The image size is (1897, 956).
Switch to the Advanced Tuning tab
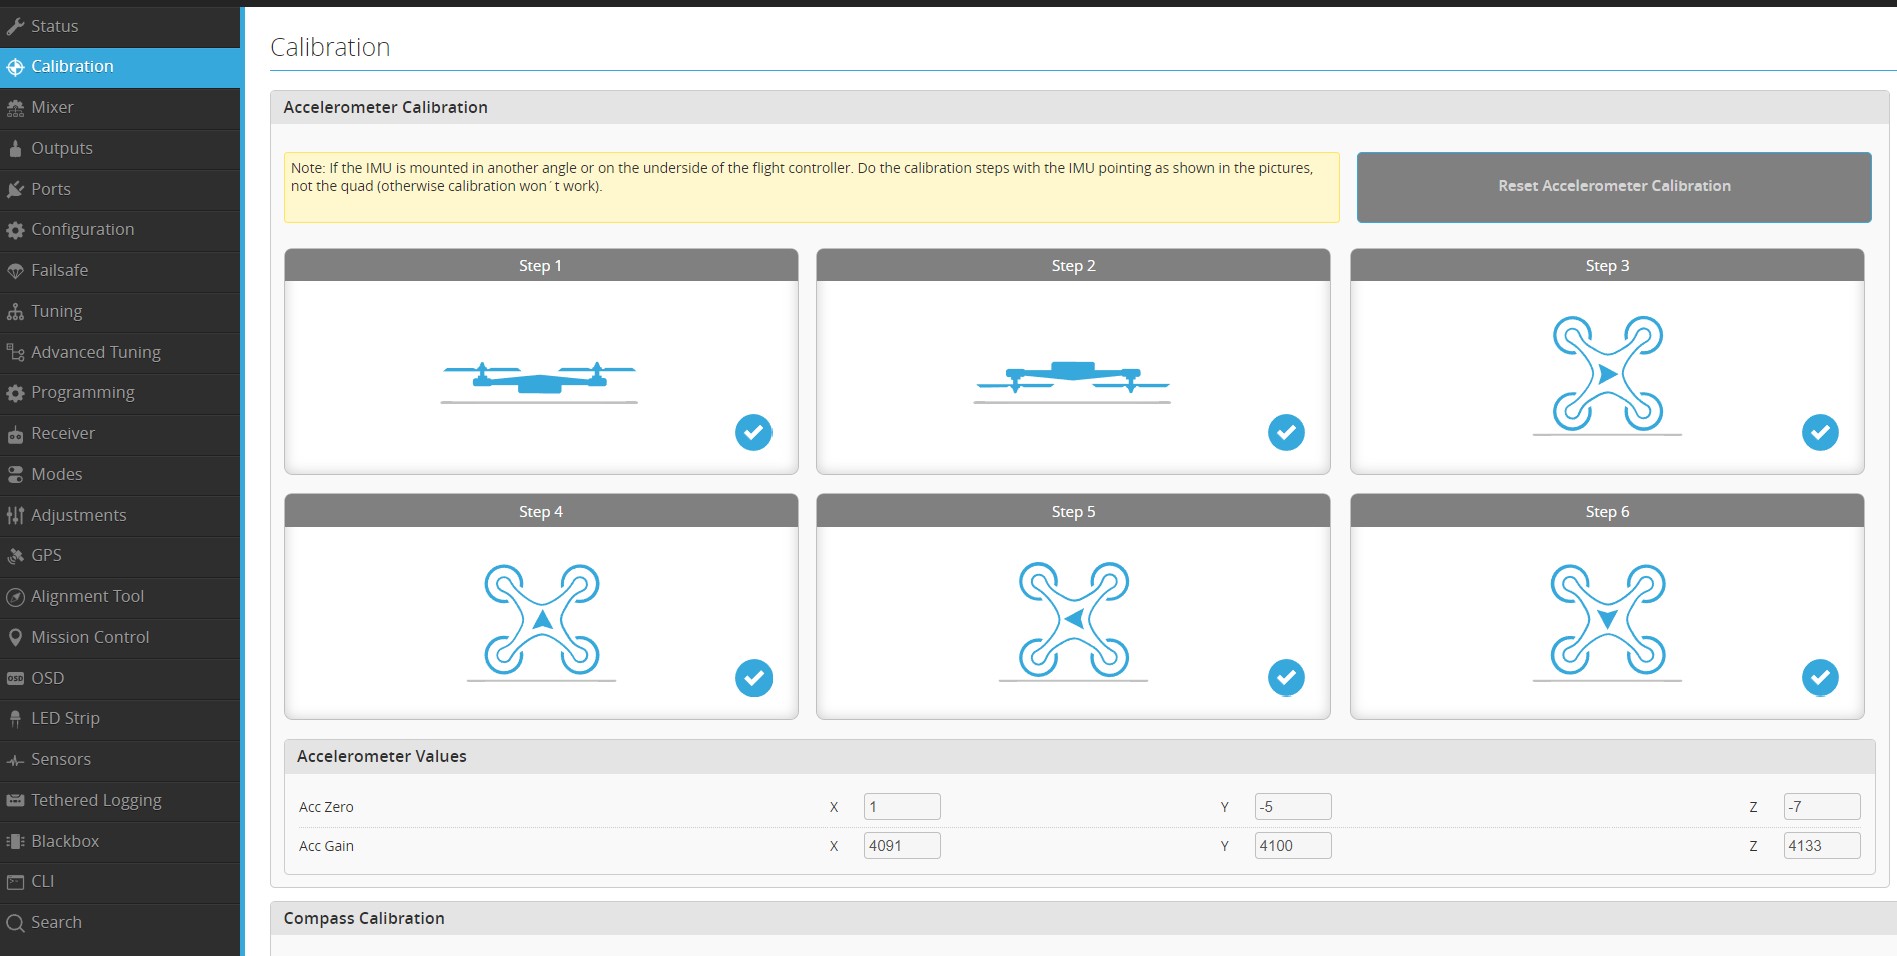(x=95, y=352)
